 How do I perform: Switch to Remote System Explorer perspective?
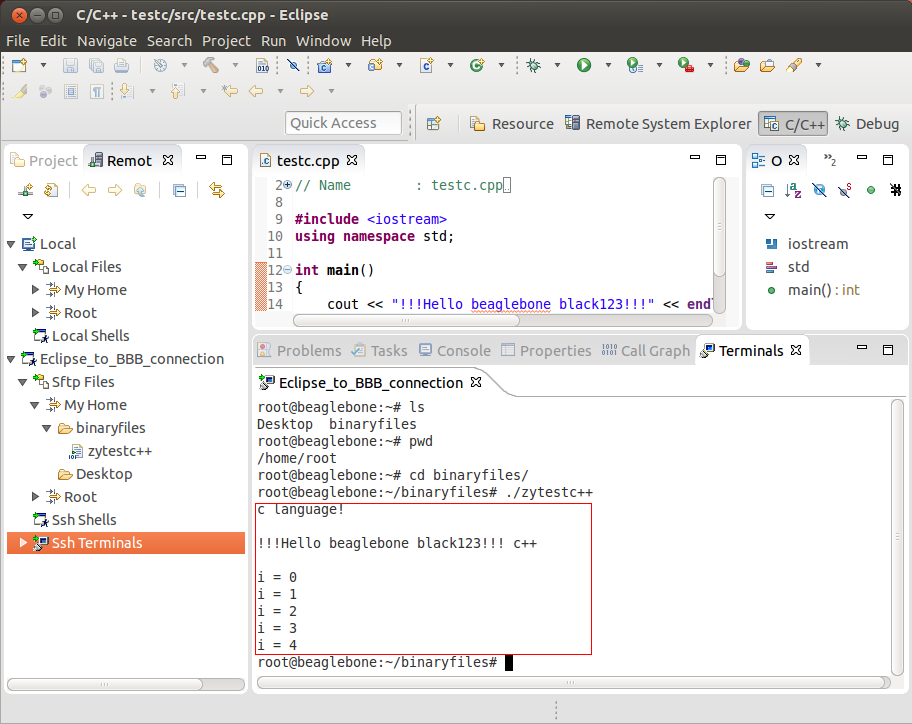[658, 124]
